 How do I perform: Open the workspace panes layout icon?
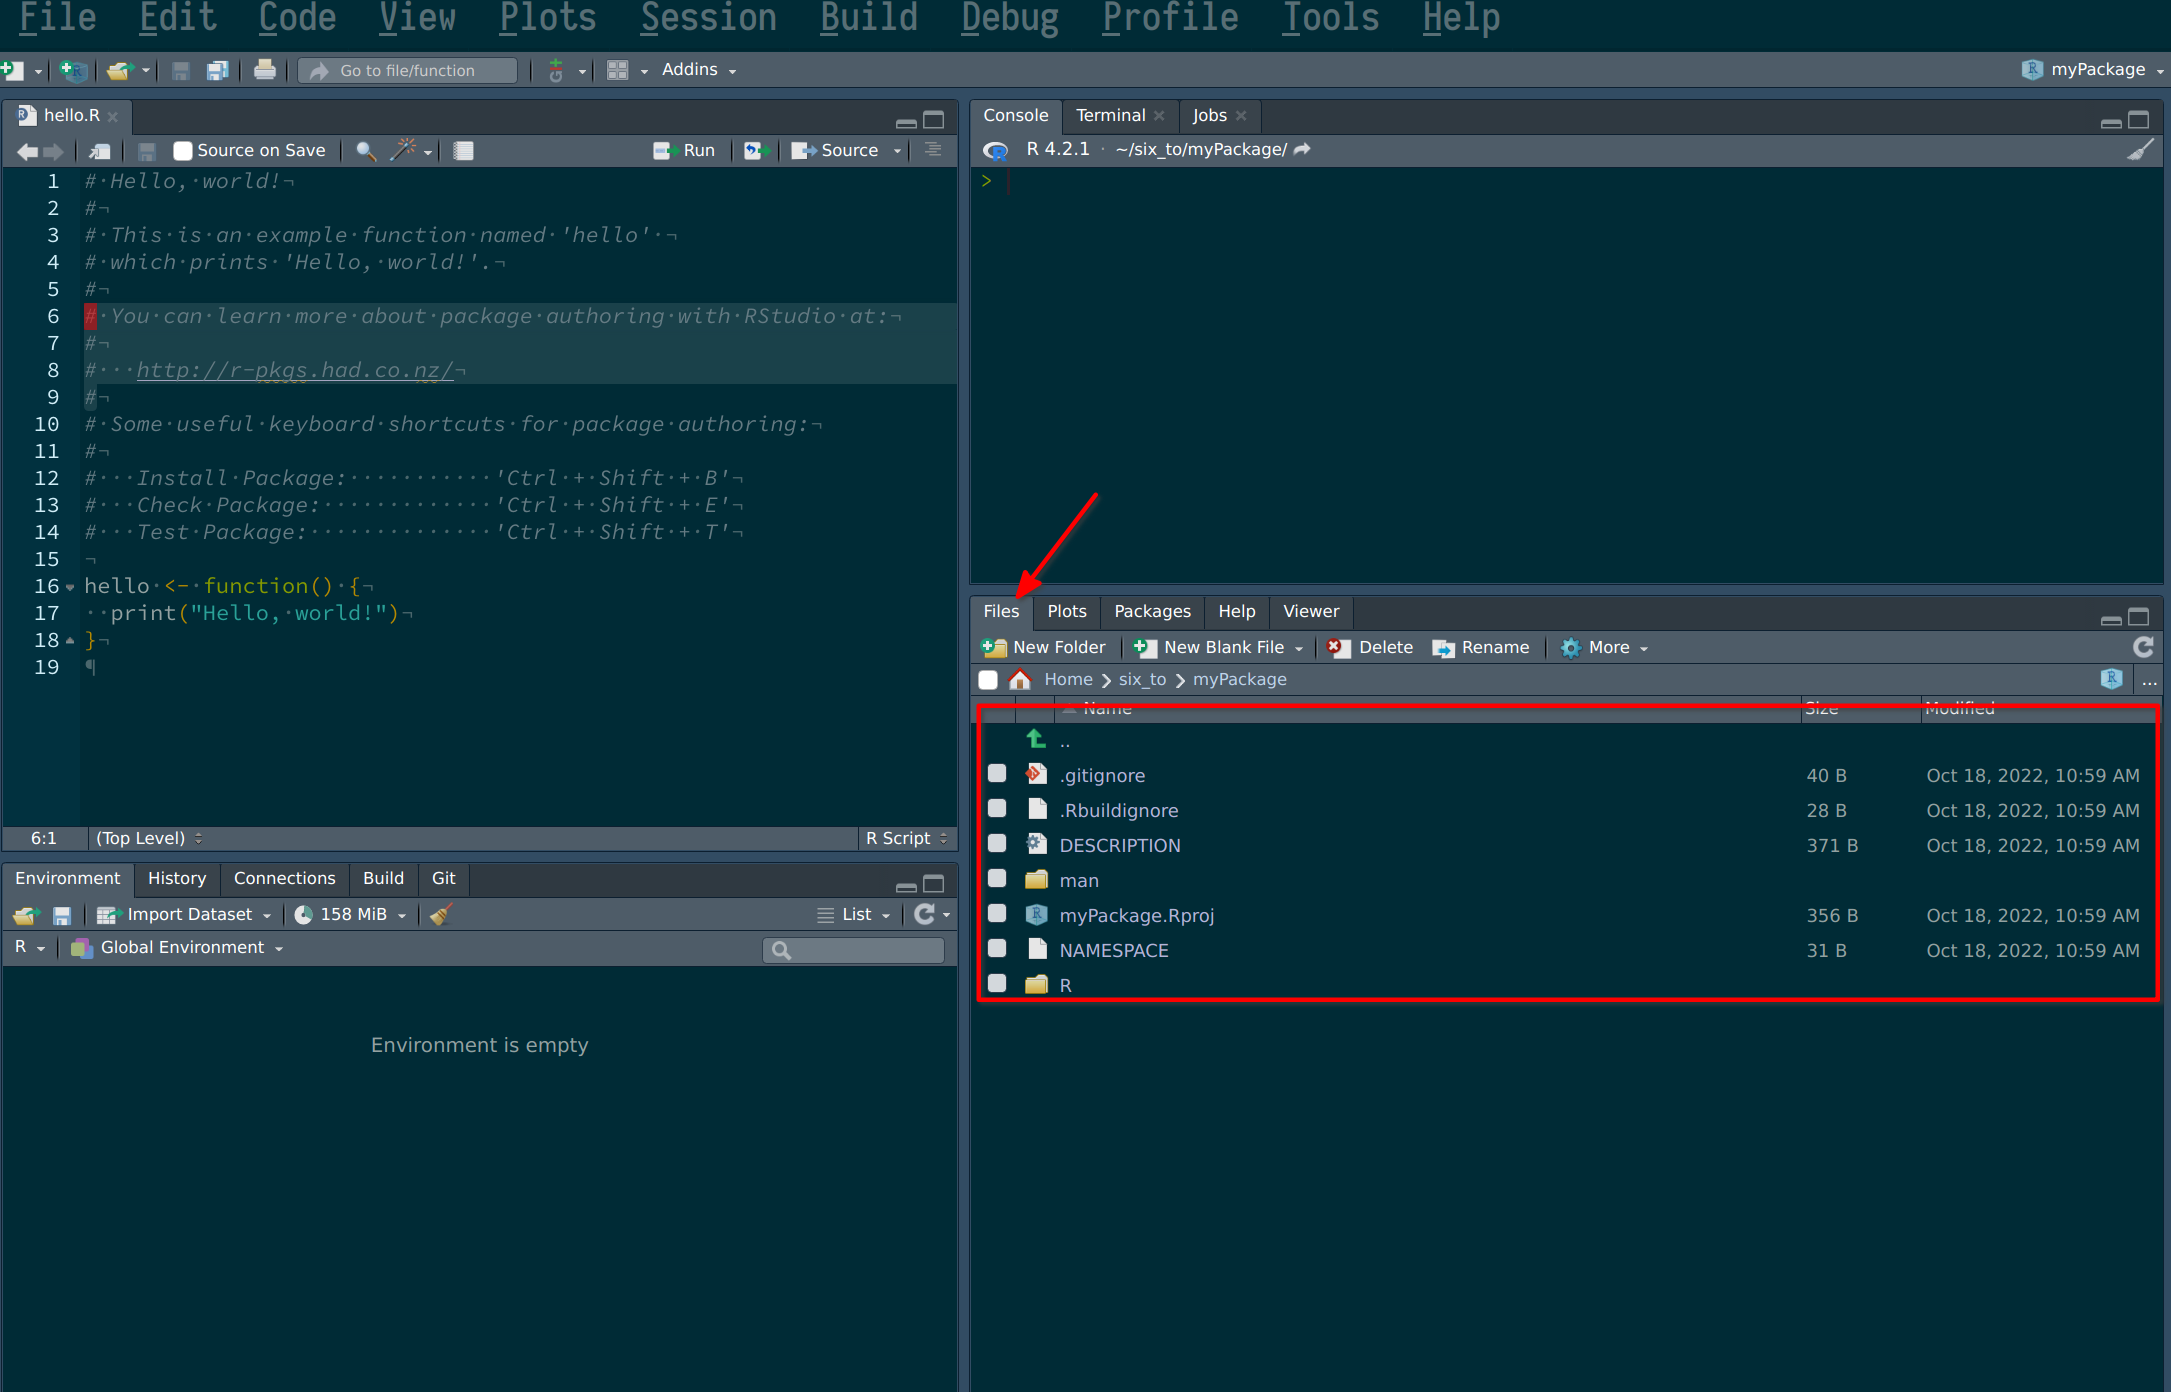618,70
